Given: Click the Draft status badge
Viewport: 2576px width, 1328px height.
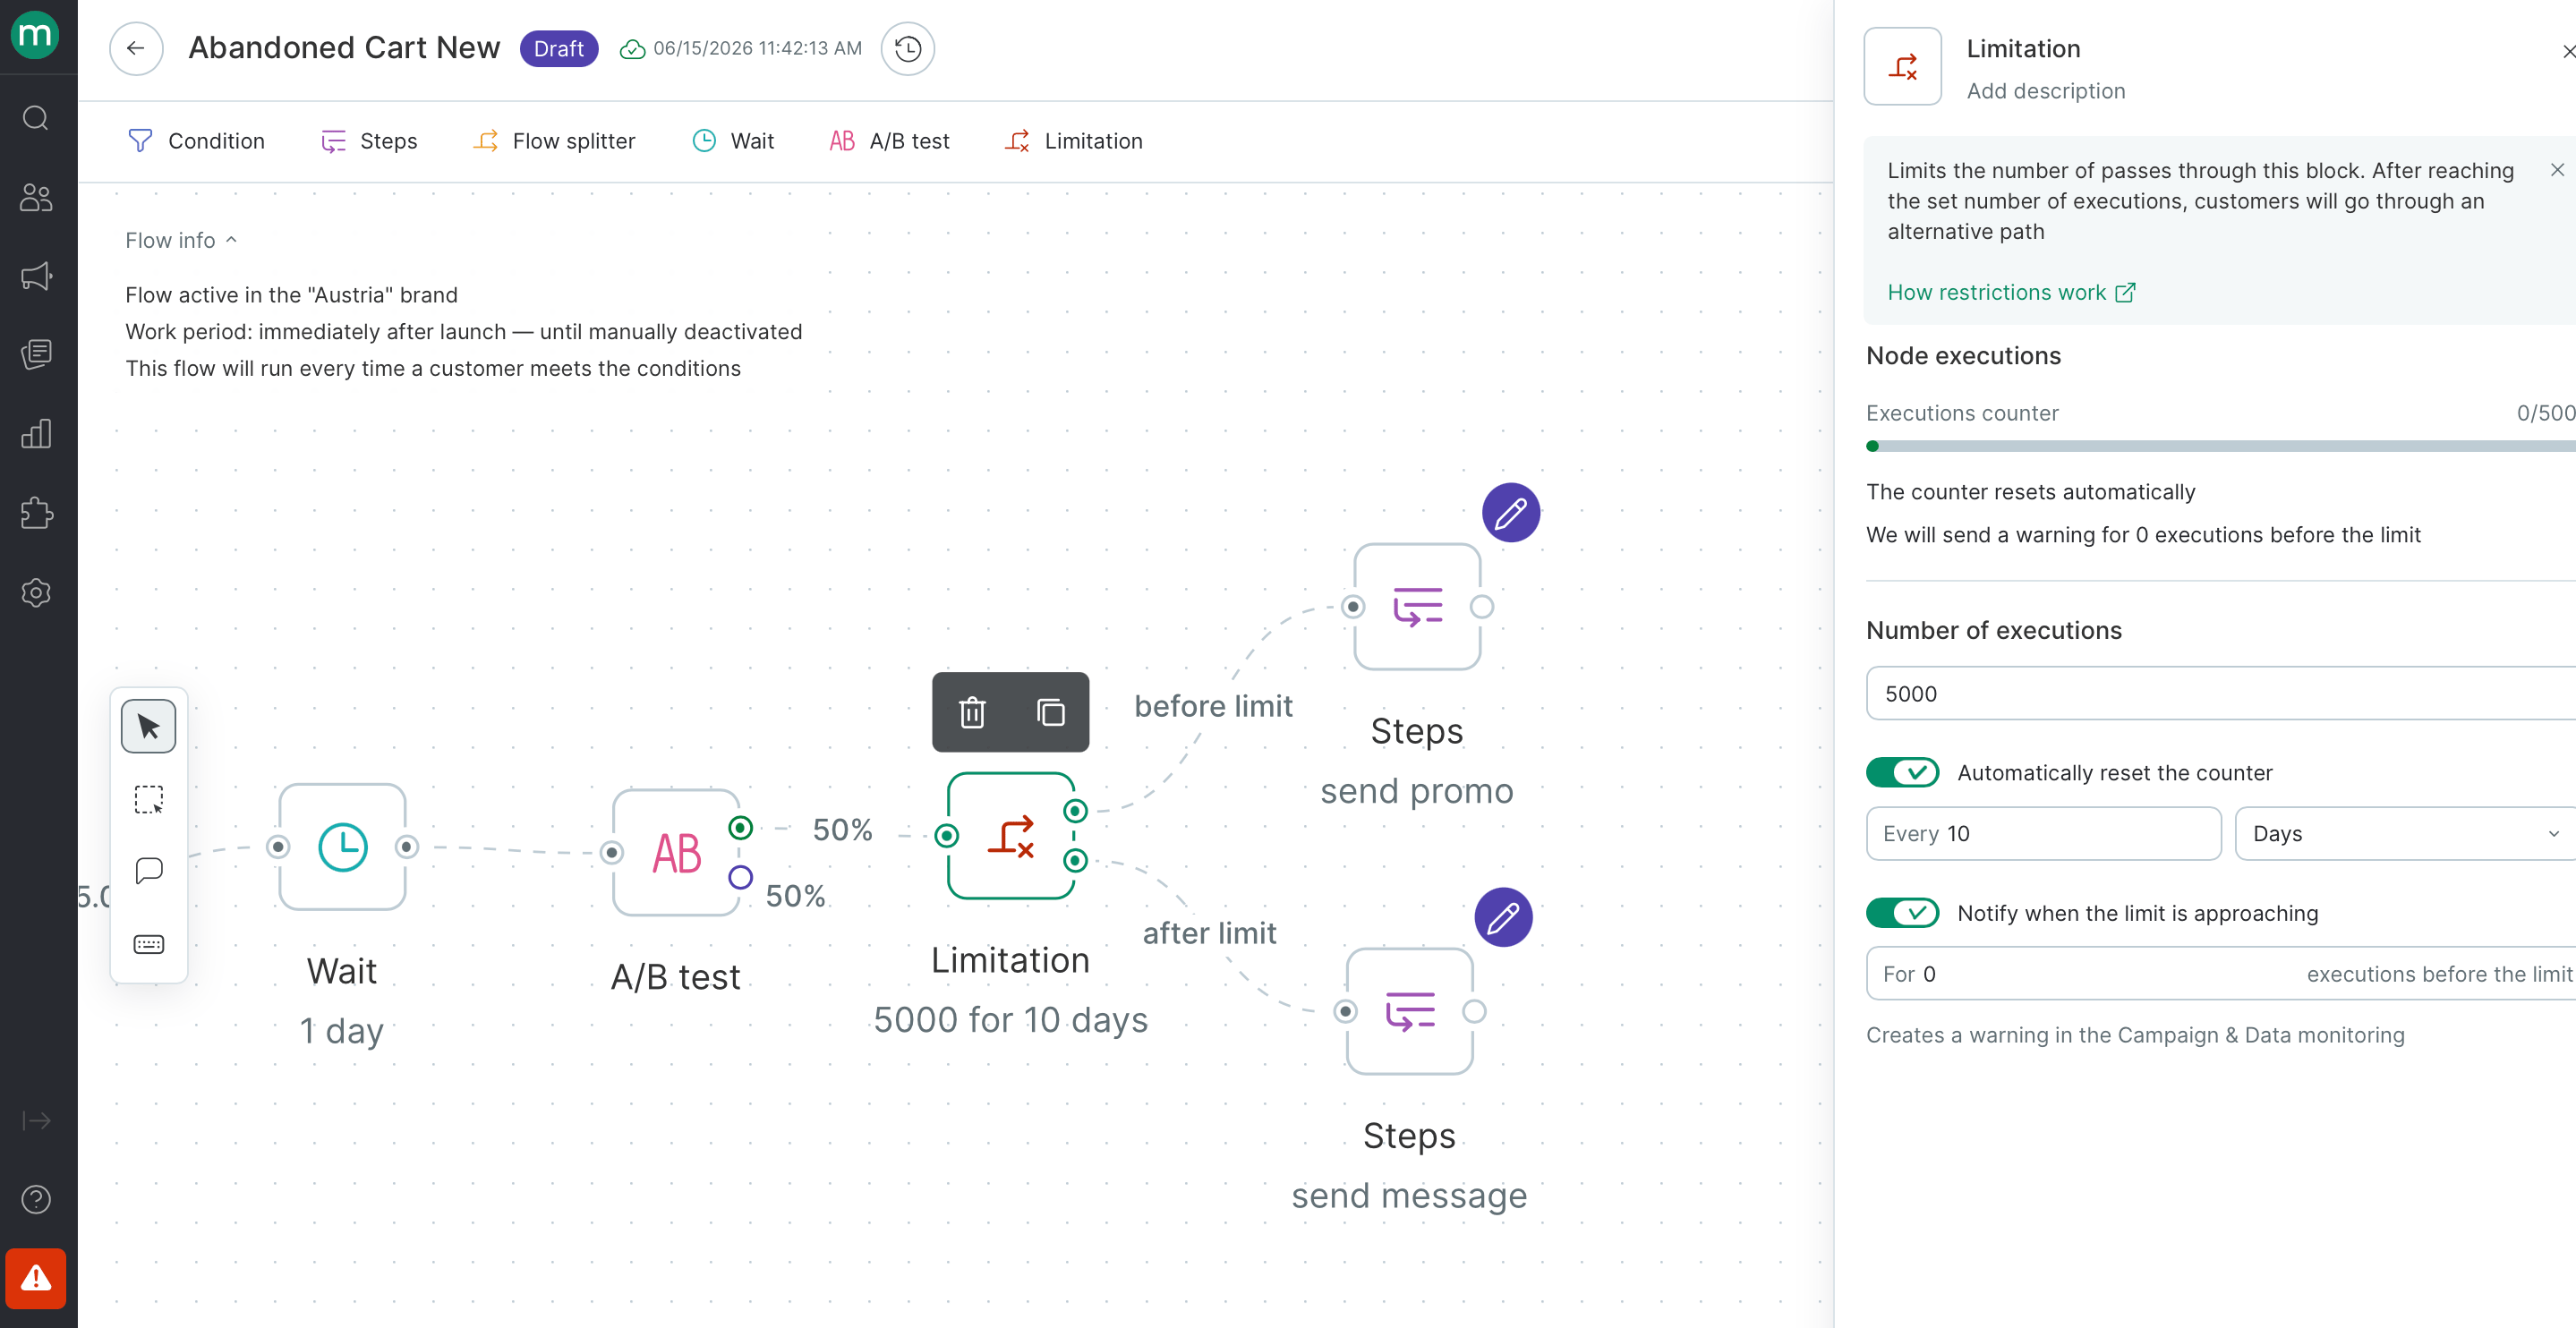Looking at the screenshot, I should coord(559,48).
